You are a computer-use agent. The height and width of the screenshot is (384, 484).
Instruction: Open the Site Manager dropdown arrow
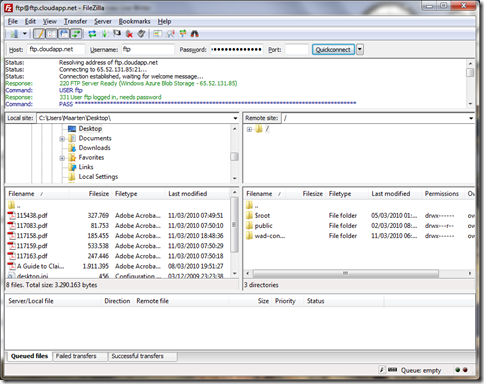pyautogui.click(x=24, y=34)
